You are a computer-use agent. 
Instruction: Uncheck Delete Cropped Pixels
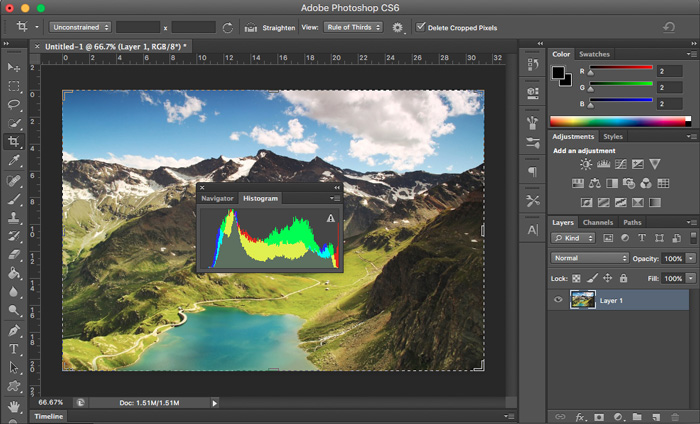[421, 27]
